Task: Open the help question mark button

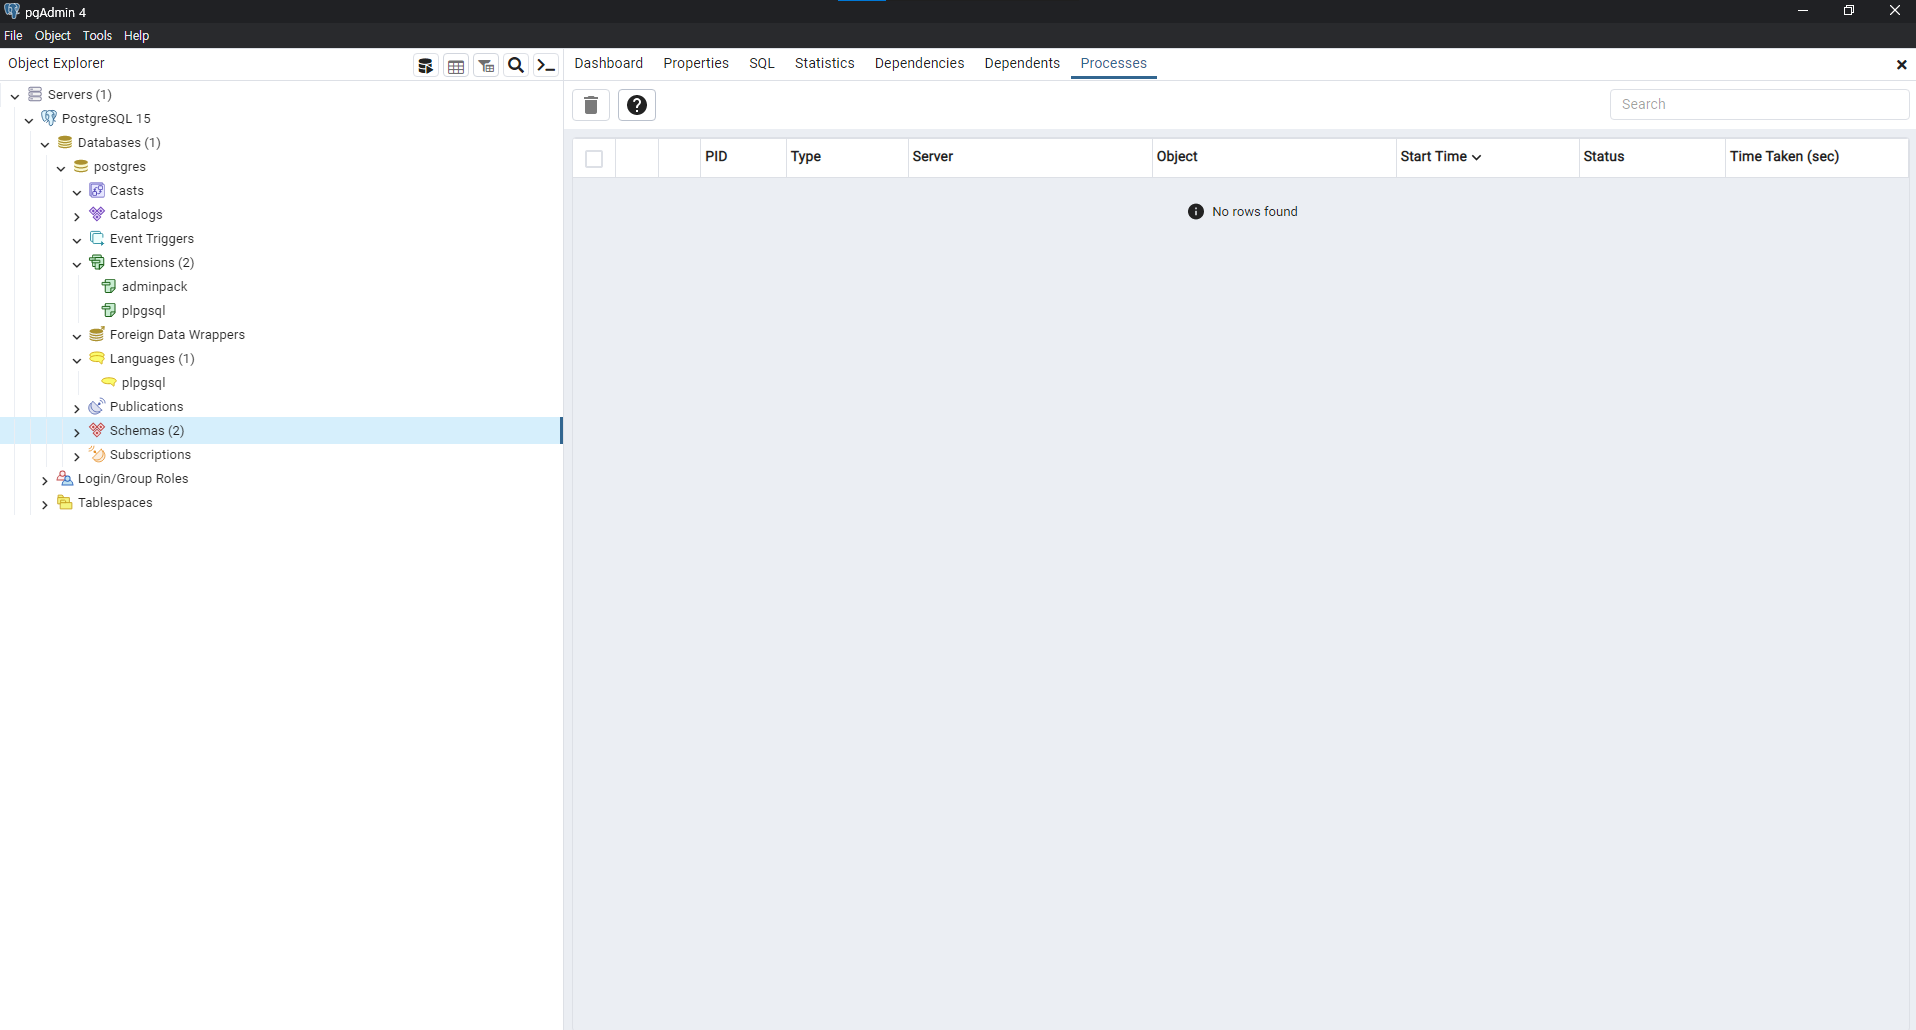Action: (x=637, y=105)
